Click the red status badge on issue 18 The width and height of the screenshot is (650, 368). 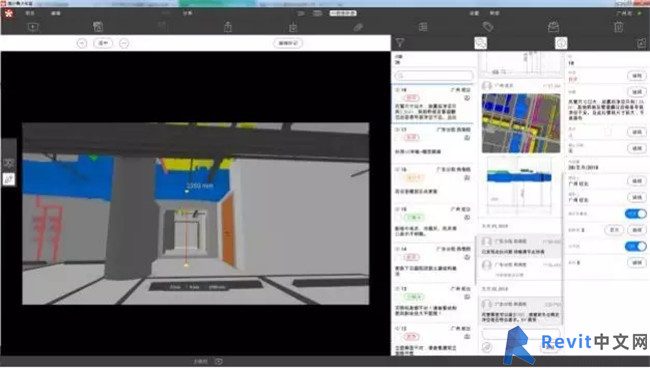(x=412, y=98)
